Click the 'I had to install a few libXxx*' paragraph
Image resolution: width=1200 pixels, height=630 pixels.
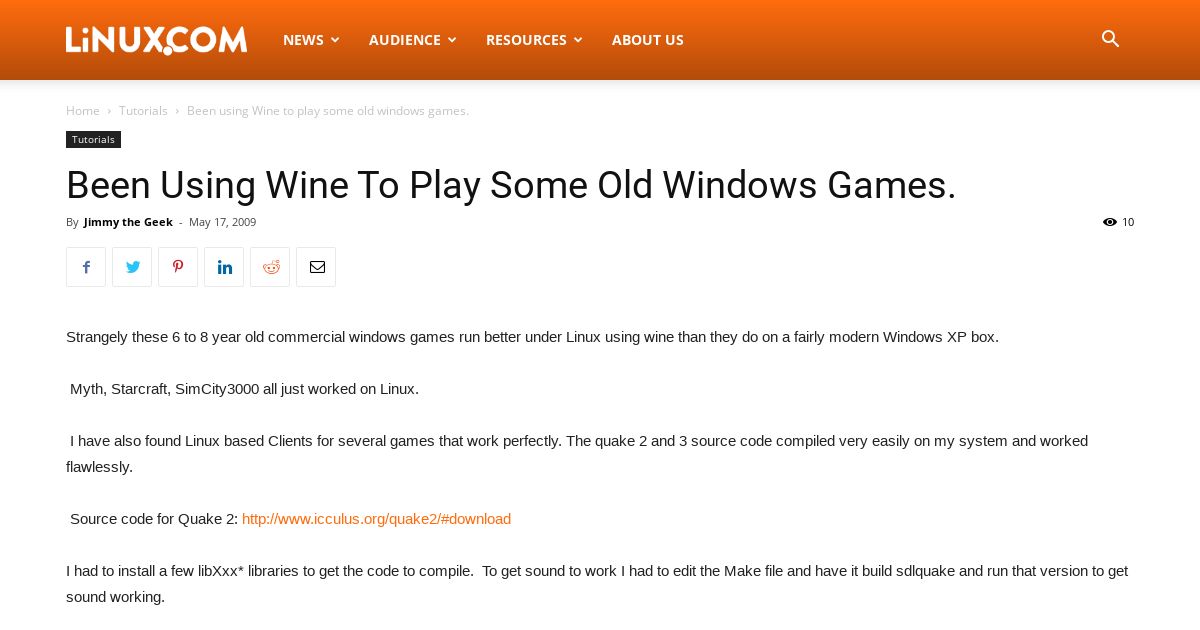597,584
